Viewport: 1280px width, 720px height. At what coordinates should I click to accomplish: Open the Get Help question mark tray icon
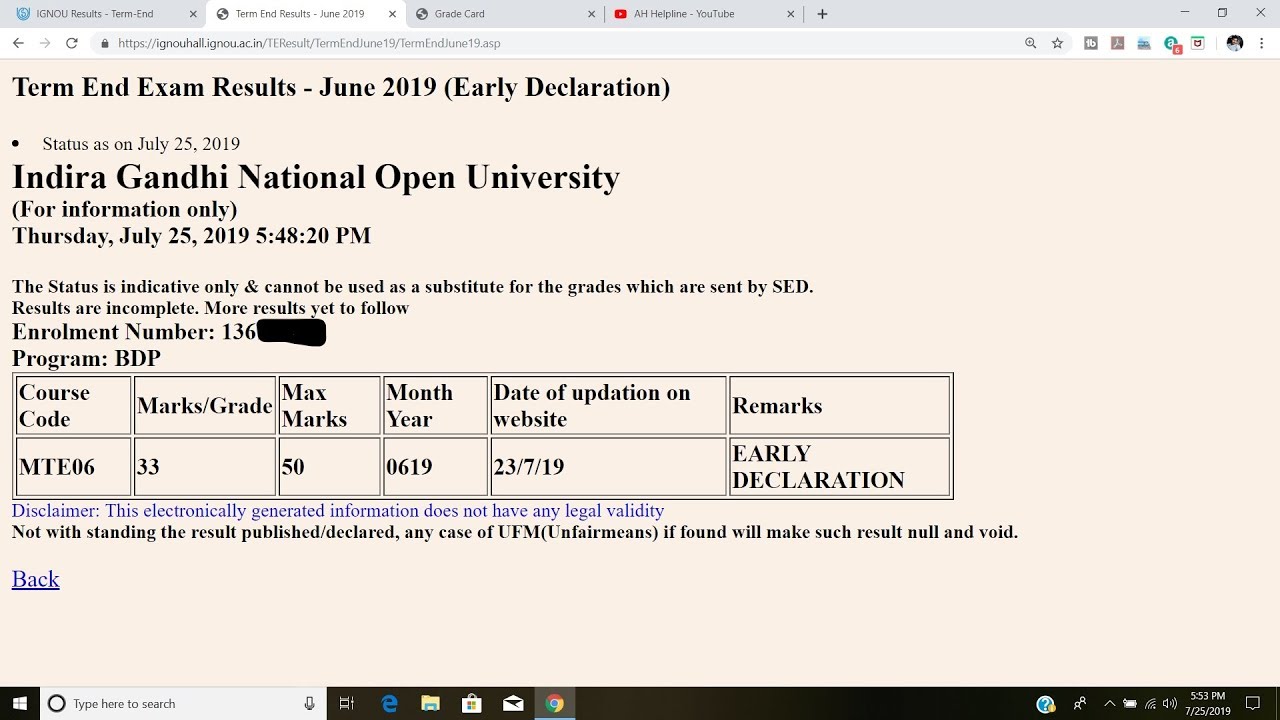click(1046, 703)
